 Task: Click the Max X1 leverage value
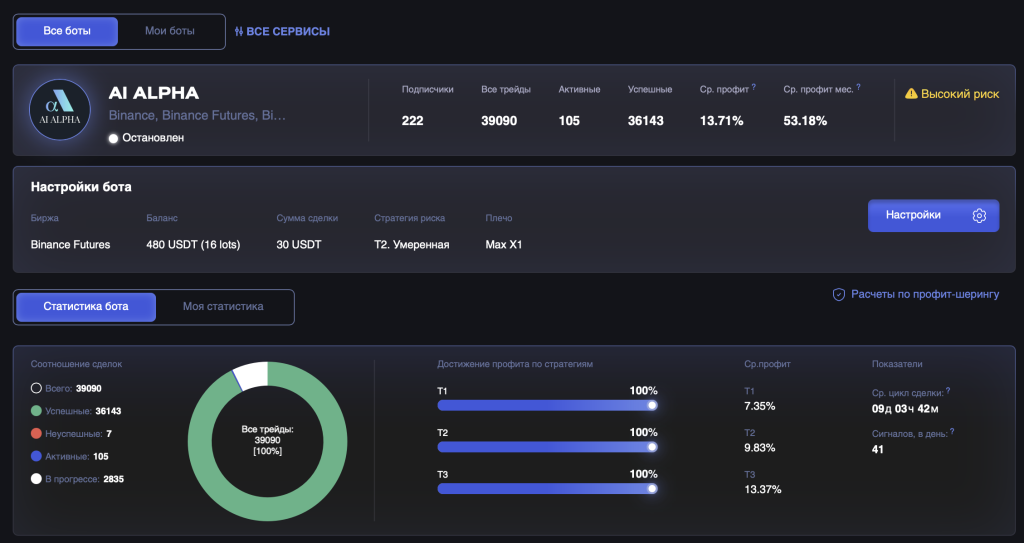coord(504,245)
